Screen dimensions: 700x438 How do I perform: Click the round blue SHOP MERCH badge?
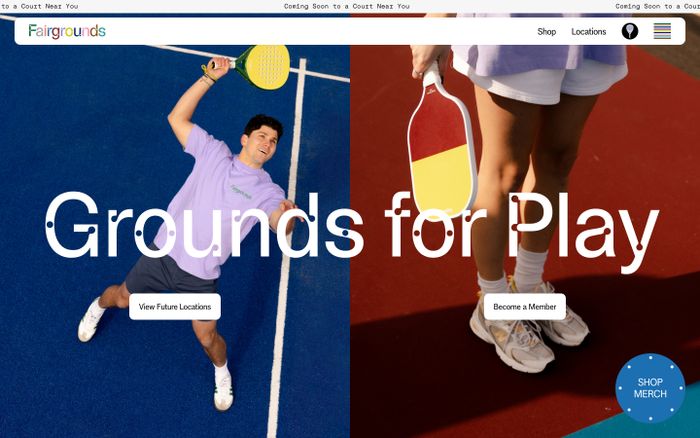(650, 388)
